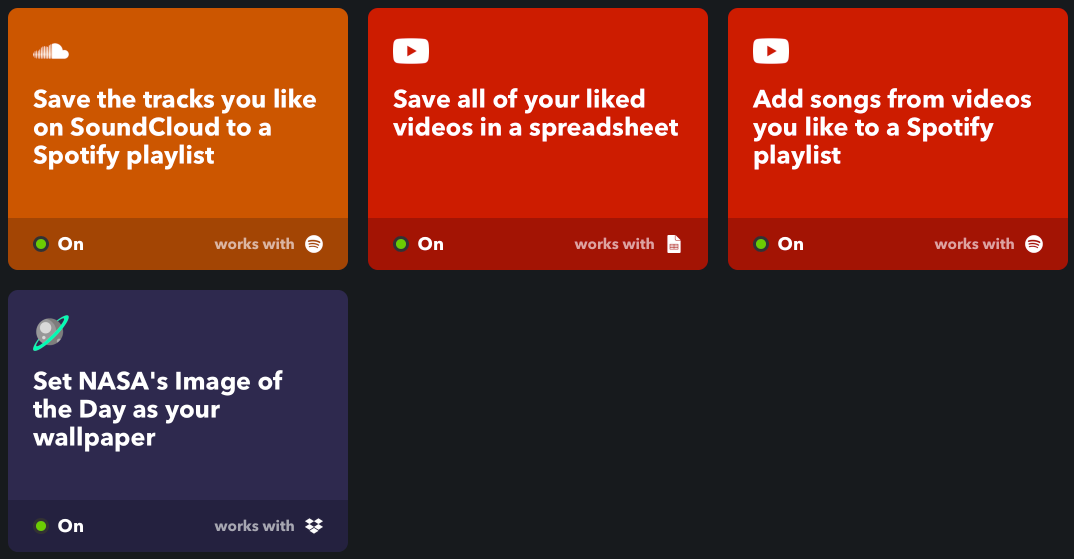Click the Dropbox icon on NASA card
Image resolution: width=1074 pixels, height=559 pixels.
[314, 525]
